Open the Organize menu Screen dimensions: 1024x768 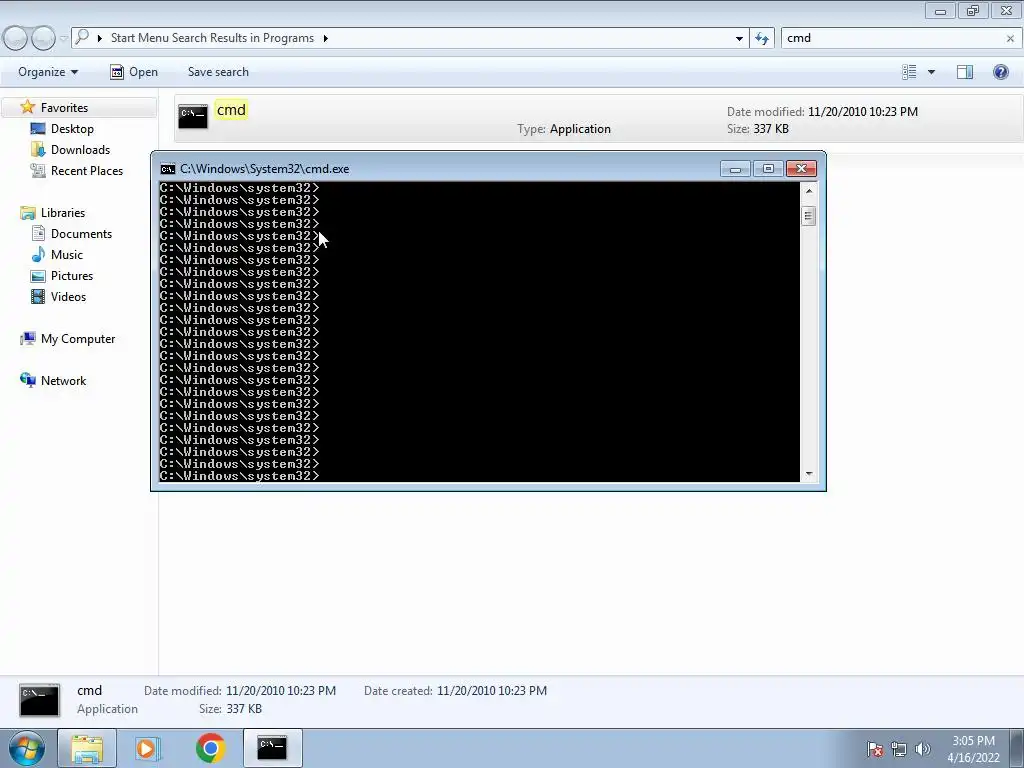pos(48,72)
